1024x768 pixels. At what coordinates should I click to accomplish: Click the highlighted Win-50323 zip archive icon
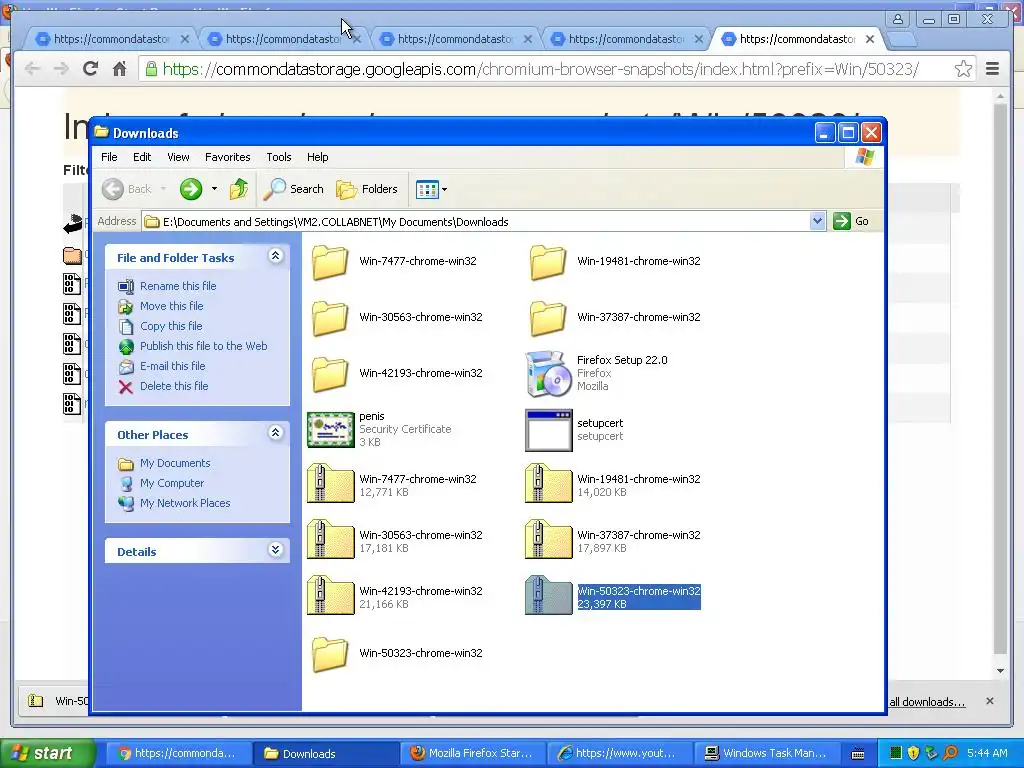point(549,596)
